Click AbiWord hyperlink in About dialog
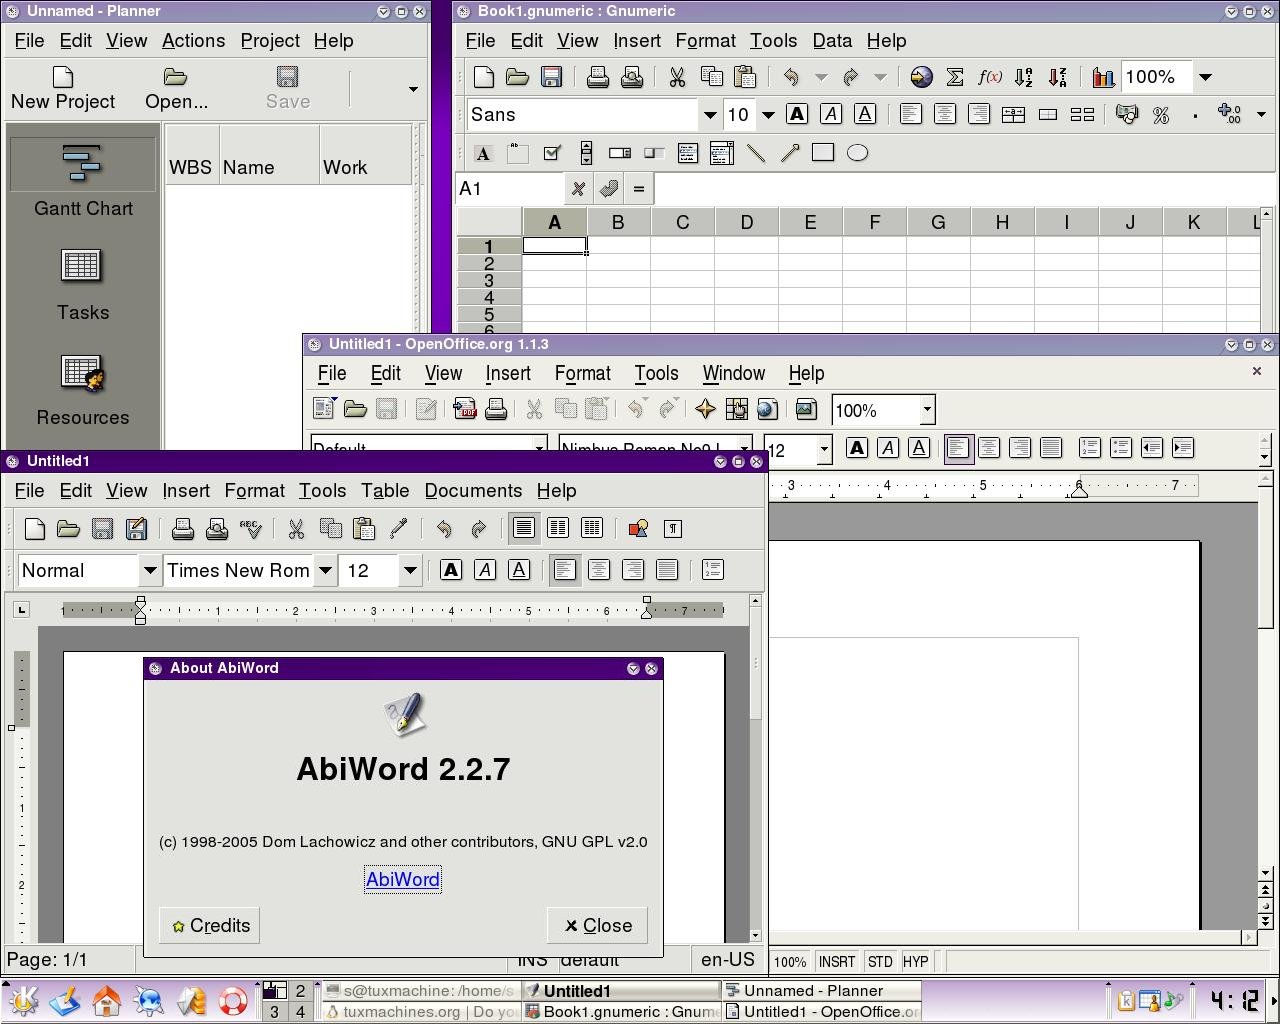The image size is (1280, 1024). [x=403, y=880]
